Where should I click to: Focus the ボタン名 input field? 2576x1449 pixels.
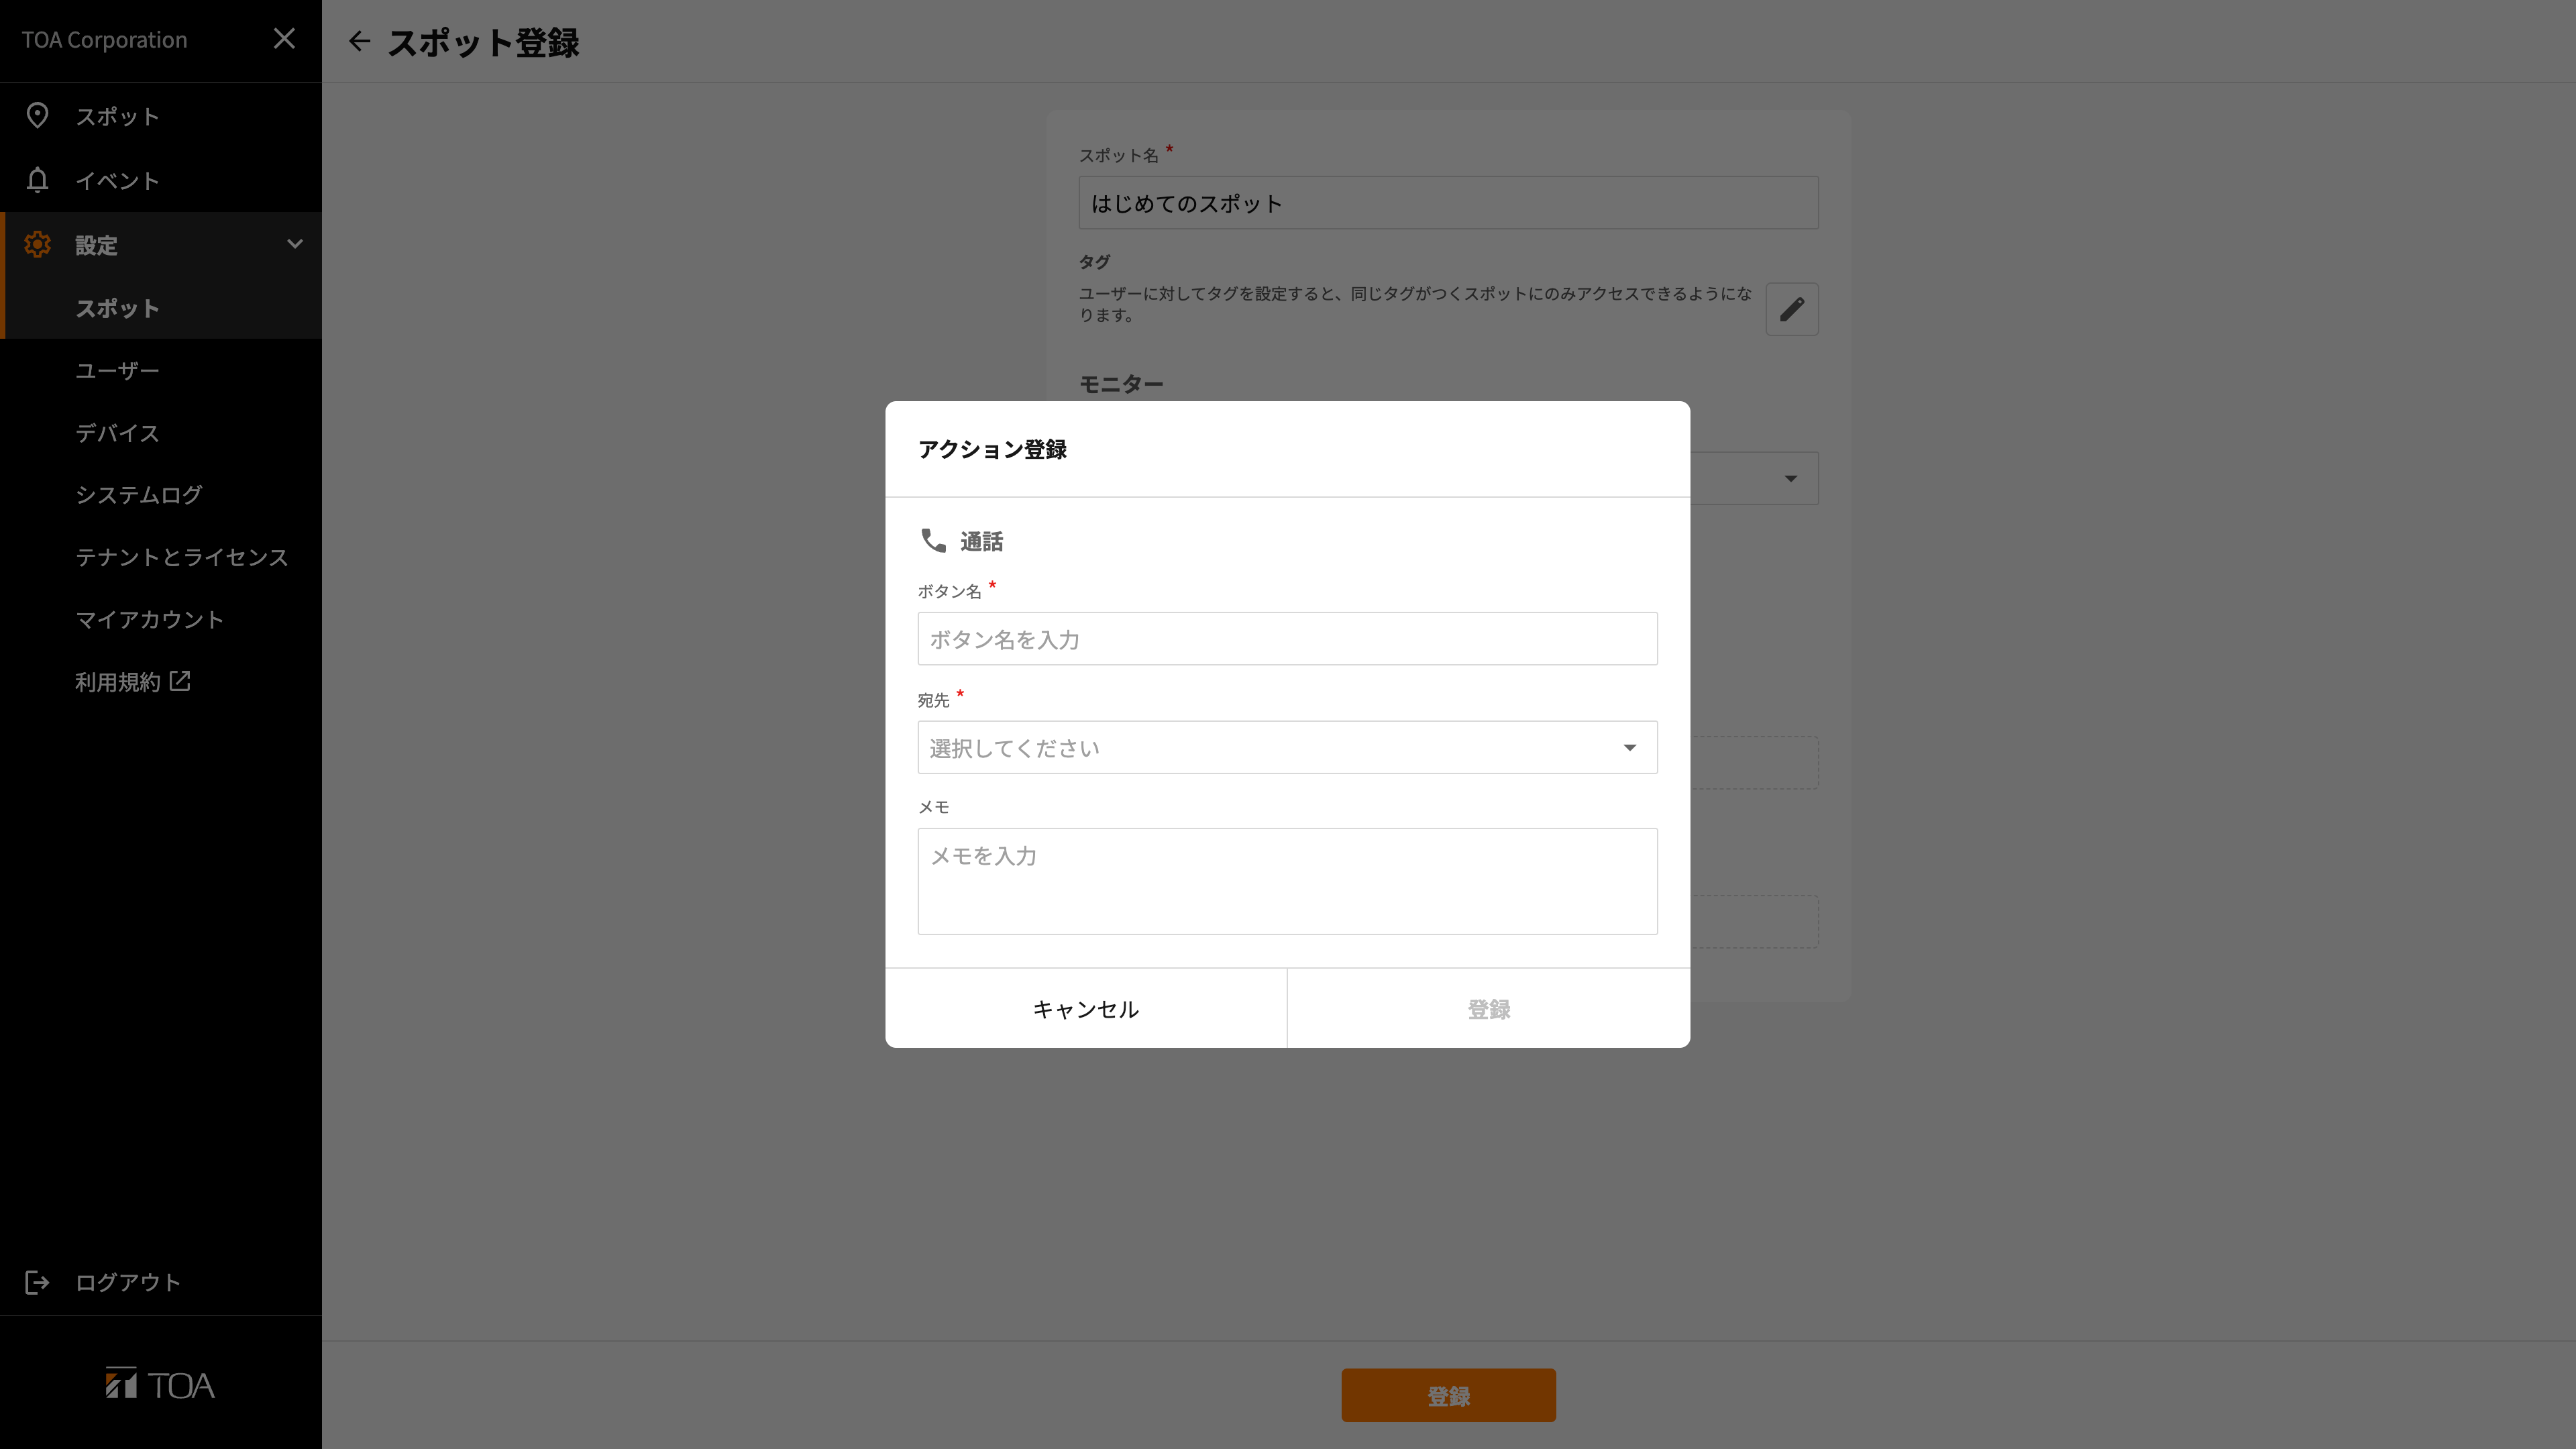[x=1287, y=639]
